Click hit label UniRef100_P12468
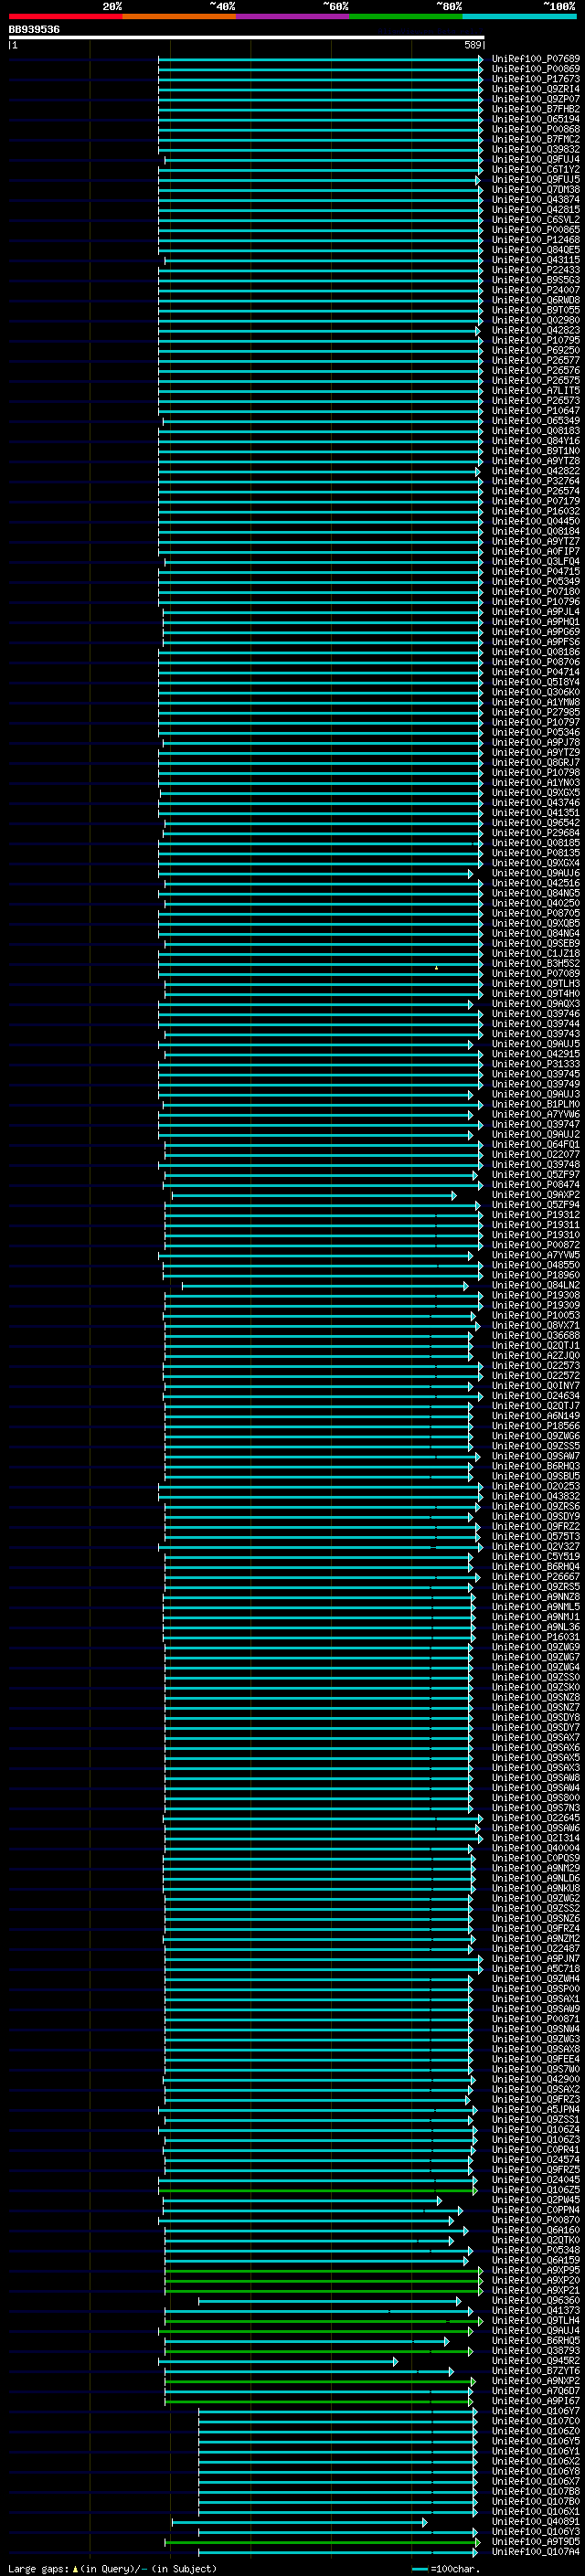 [535, 240]
